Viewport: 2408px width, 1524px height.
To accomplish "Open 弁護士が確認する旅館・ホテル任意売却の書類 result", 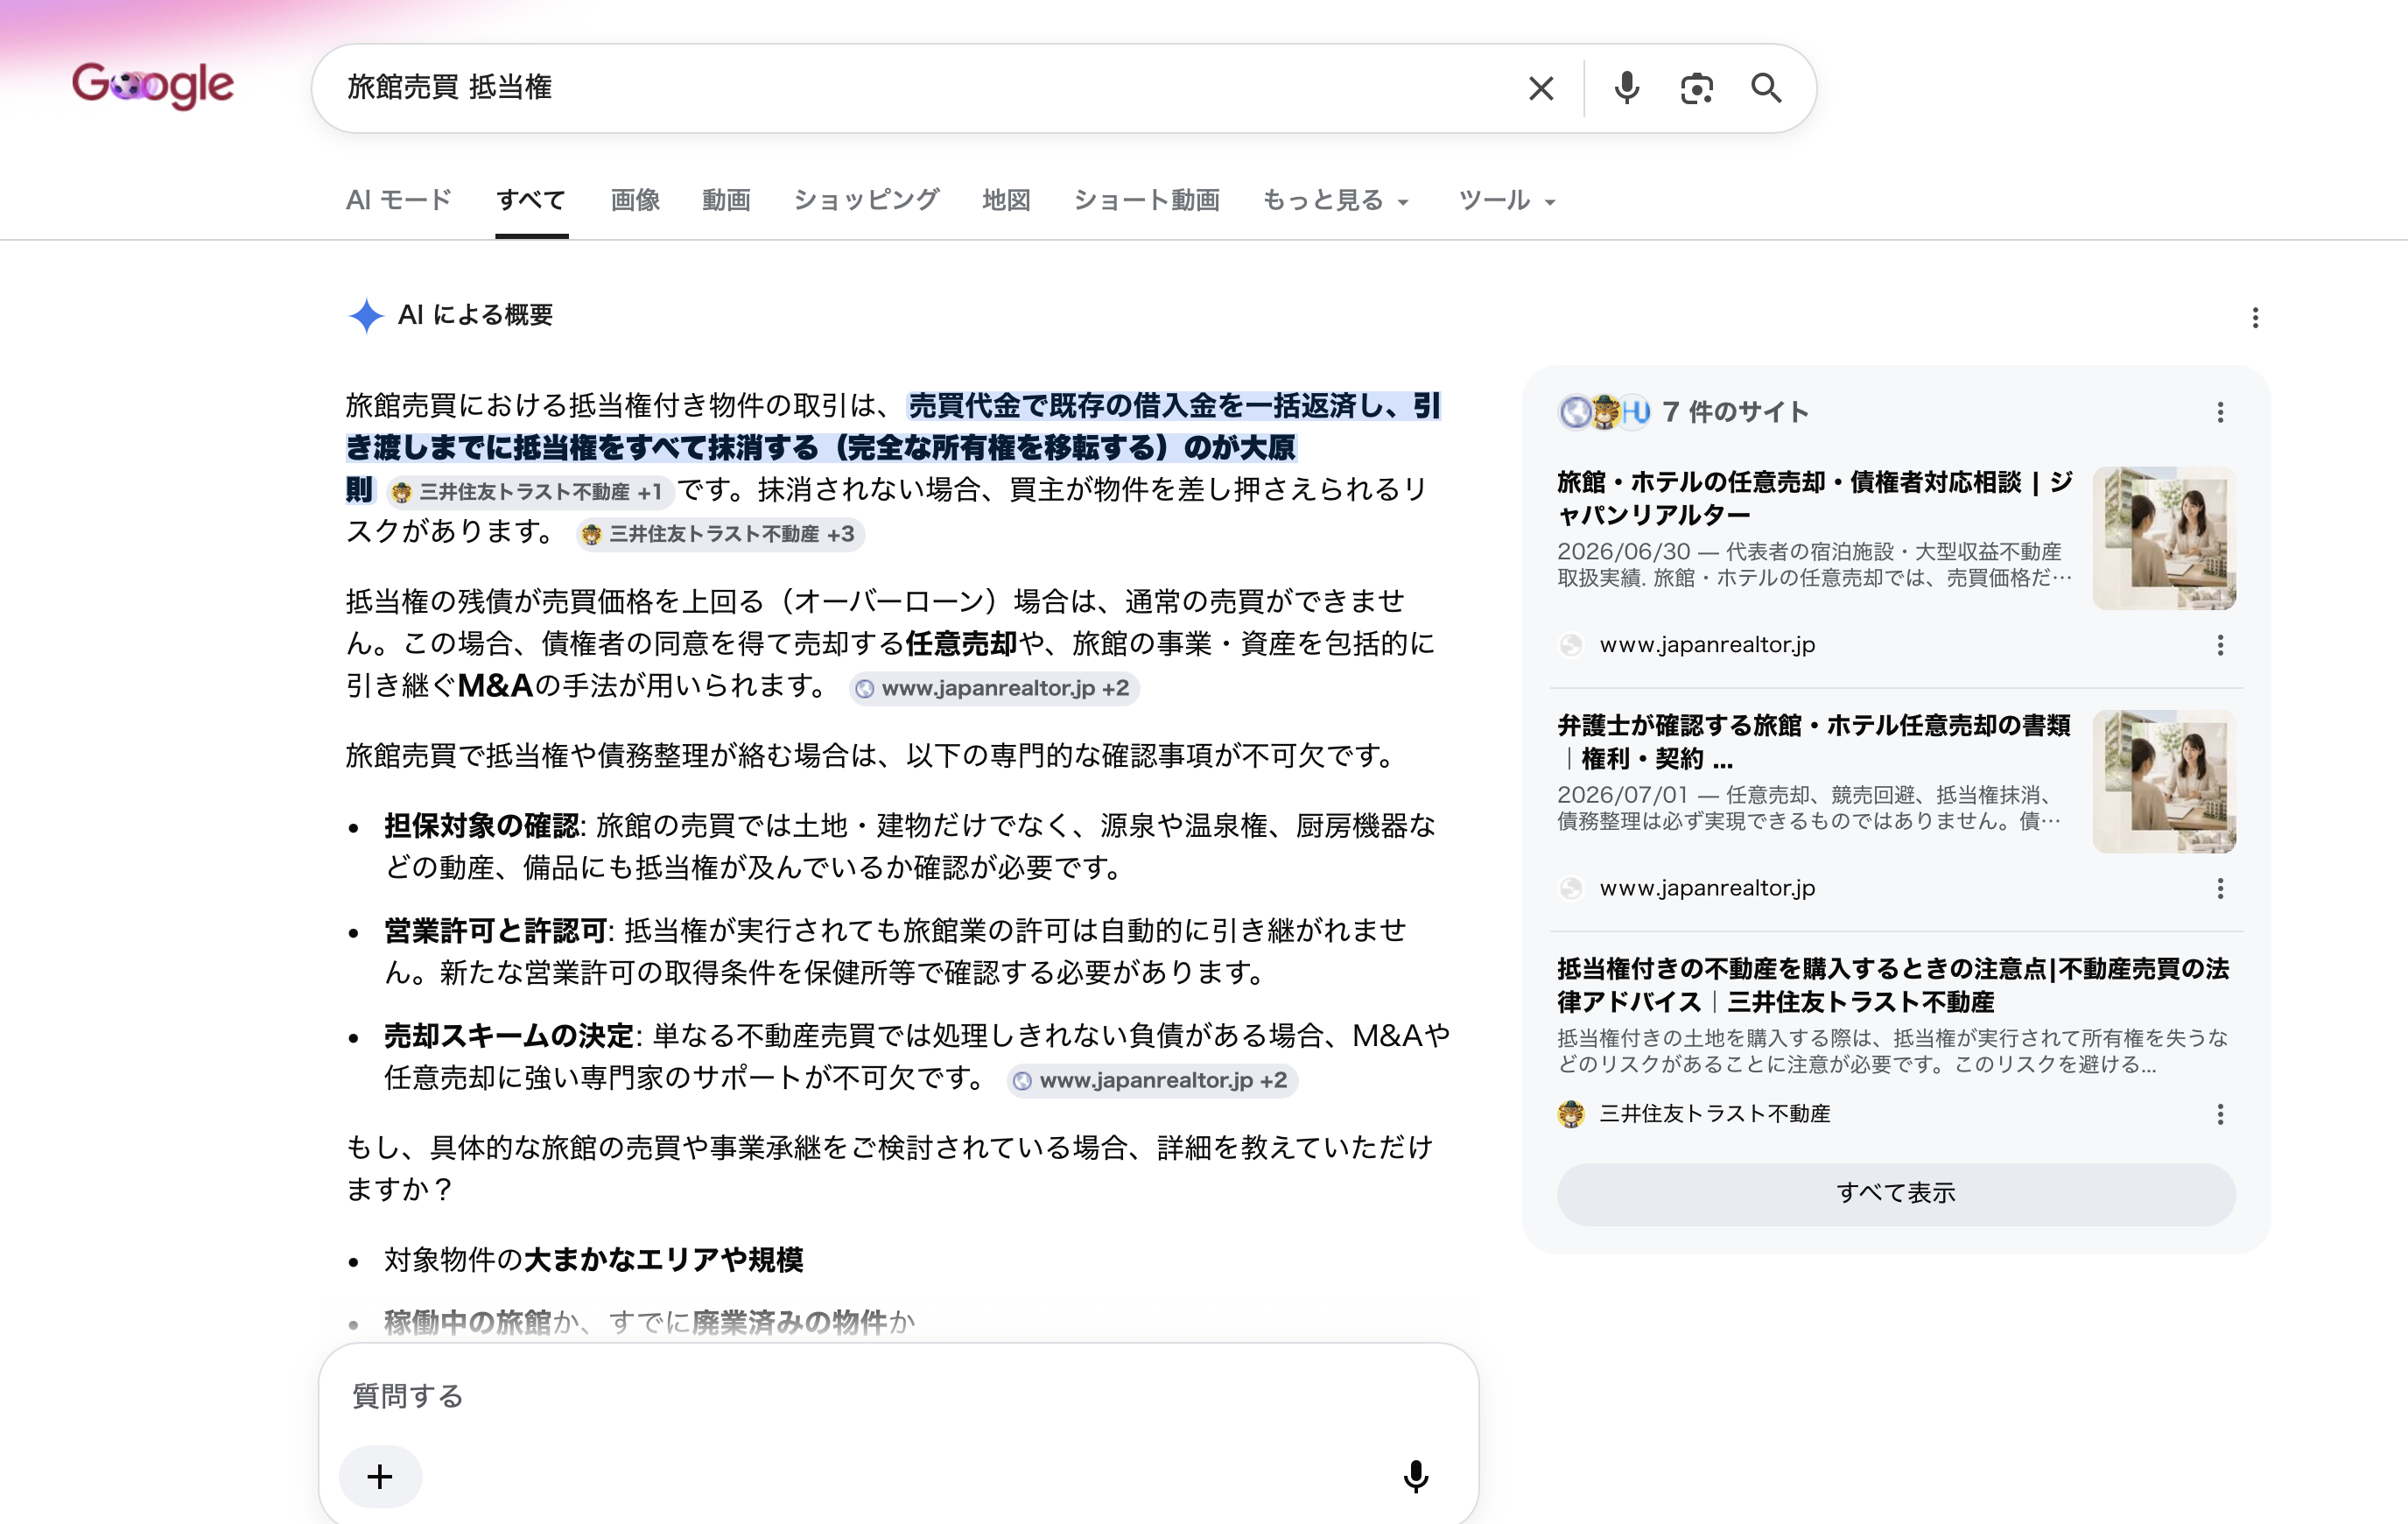I will click(x=1813, y=741).
